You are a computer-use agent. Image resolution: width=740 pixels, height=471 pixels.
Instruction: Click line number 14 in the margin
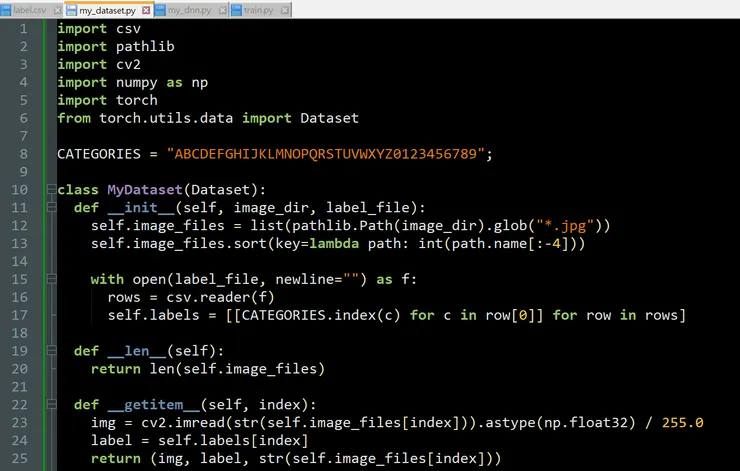point(19,261)
